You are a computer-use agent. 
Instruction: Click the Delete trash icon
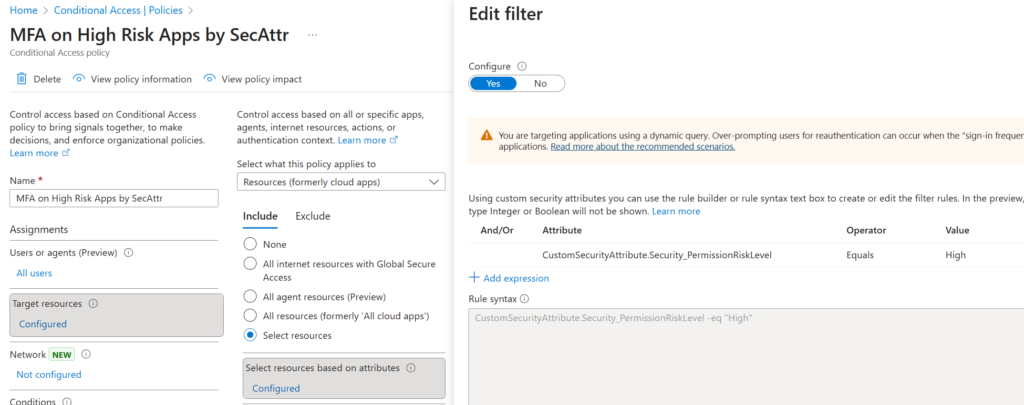21,79
